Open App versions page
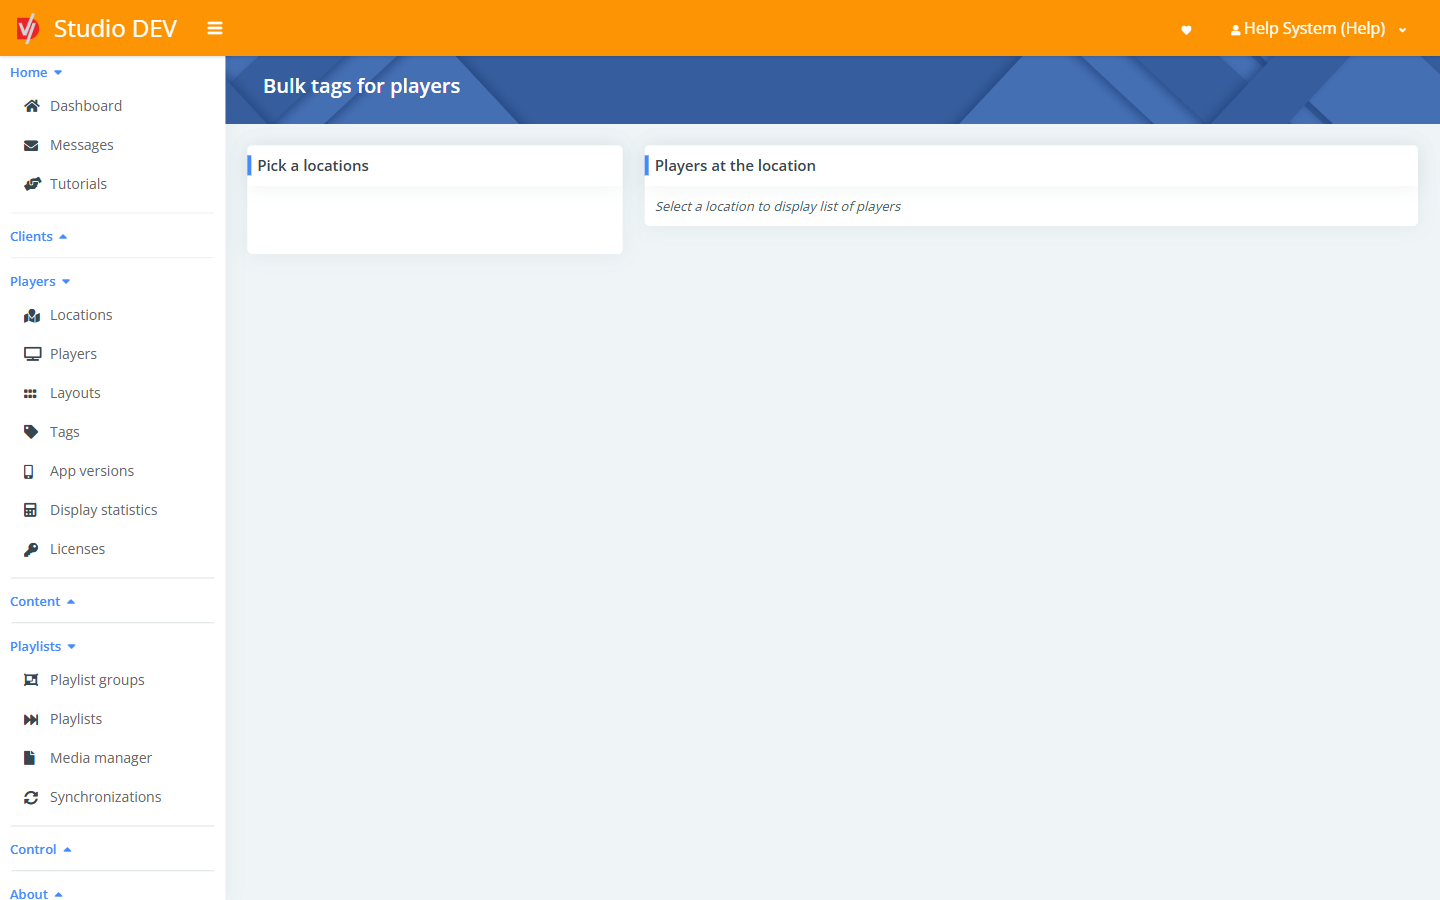The width and height of the screenshot is (1440, 900). [92, 471]
